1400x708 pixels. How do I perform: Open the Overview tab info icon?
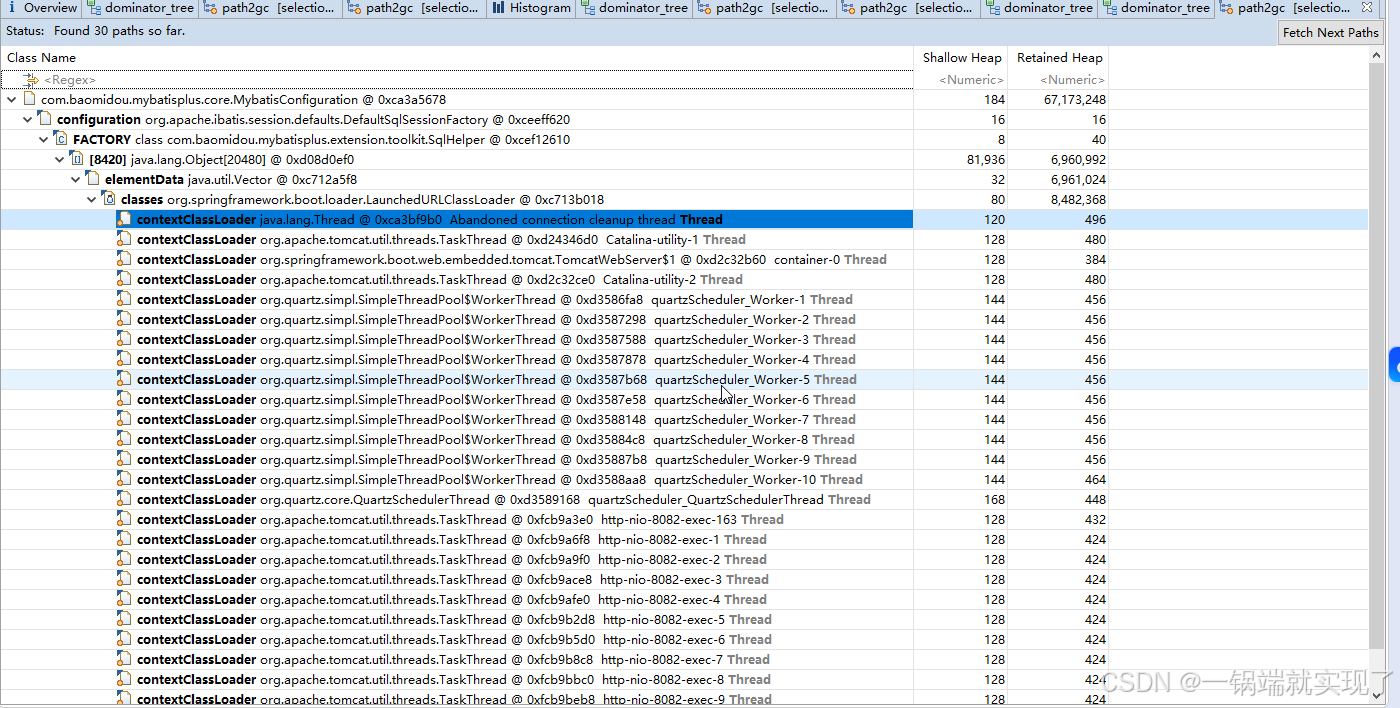click(10, 8)
